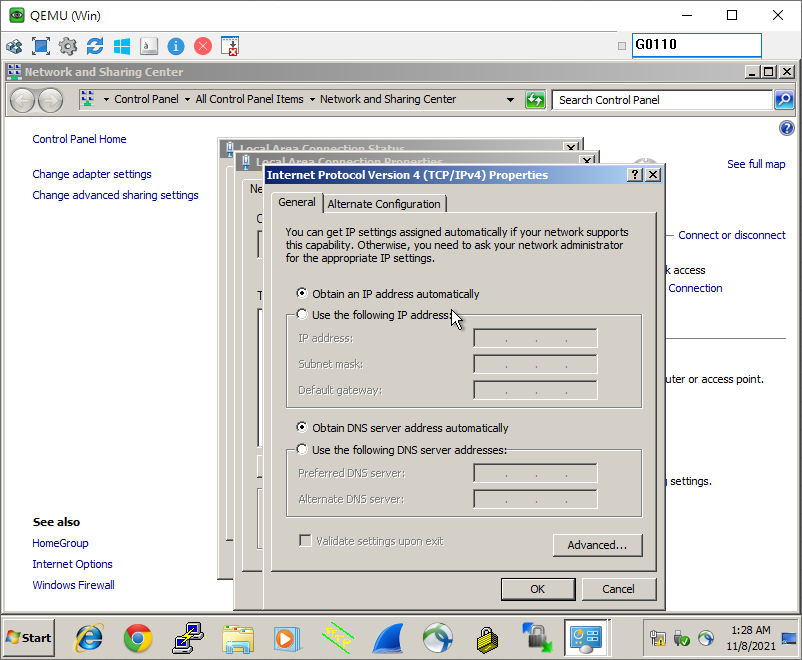Viewport: 802px width, 660px height.
Task: Open Internet Explorer from the taskbar
Action: 89,637
